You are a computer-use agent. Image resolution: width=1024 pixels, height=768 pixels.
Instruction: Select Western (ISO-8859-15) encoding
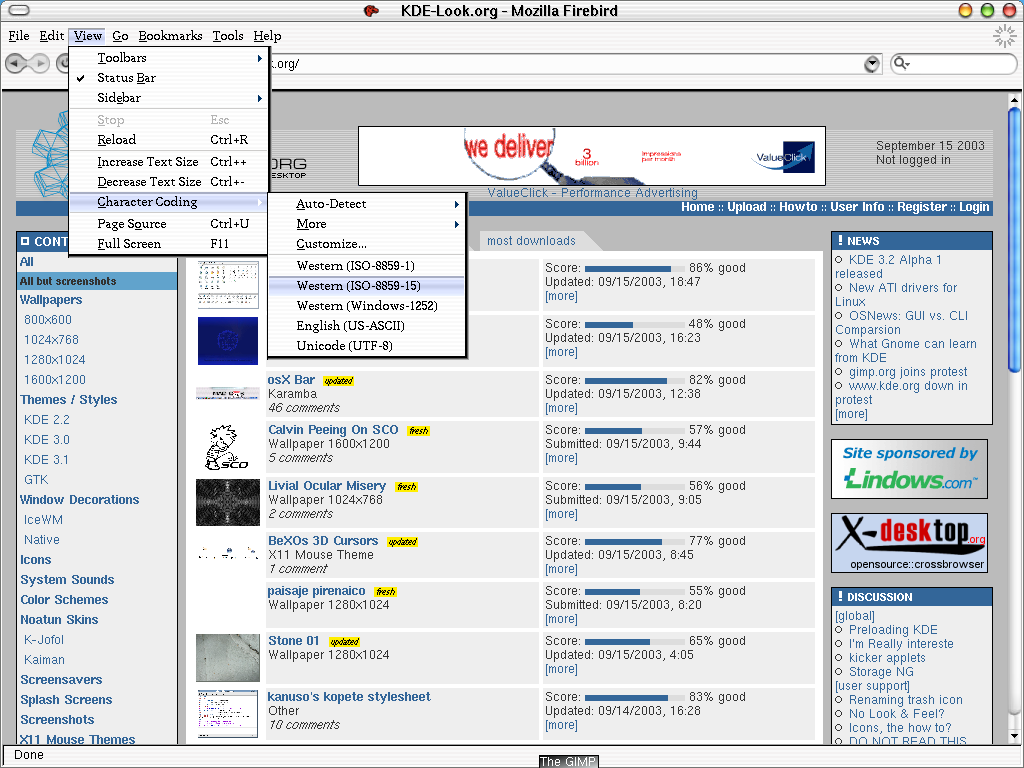click(x=367, y=285)
